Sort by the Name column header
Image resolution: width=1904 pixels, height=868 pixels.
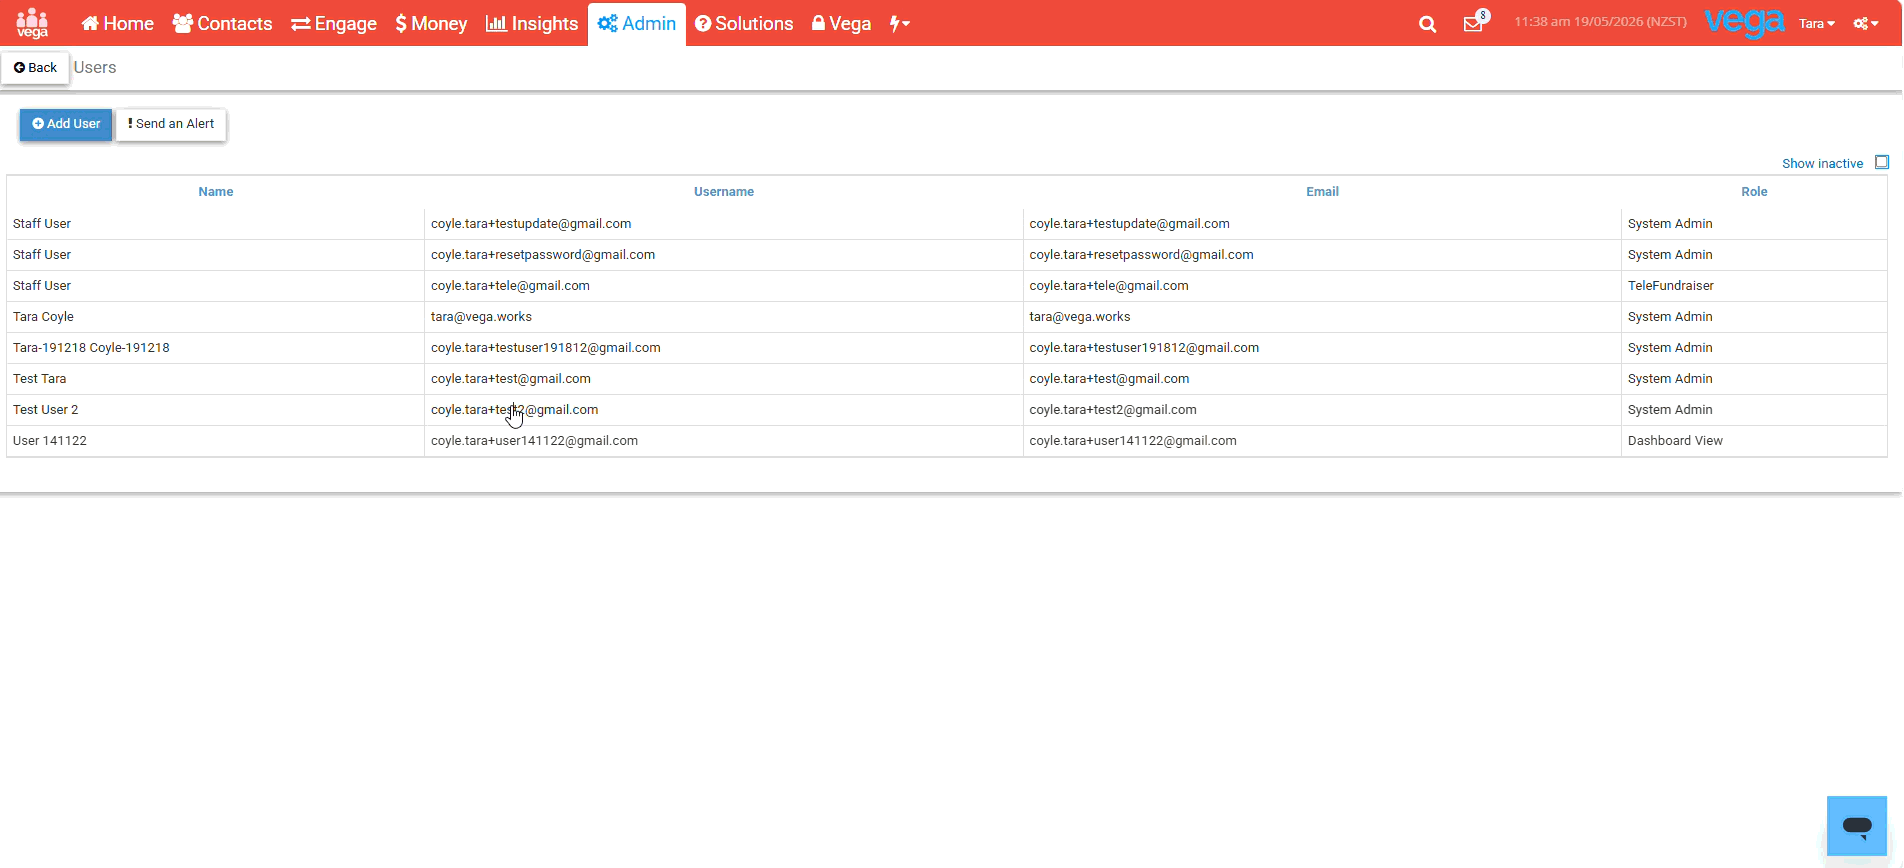tap(216, 192)
